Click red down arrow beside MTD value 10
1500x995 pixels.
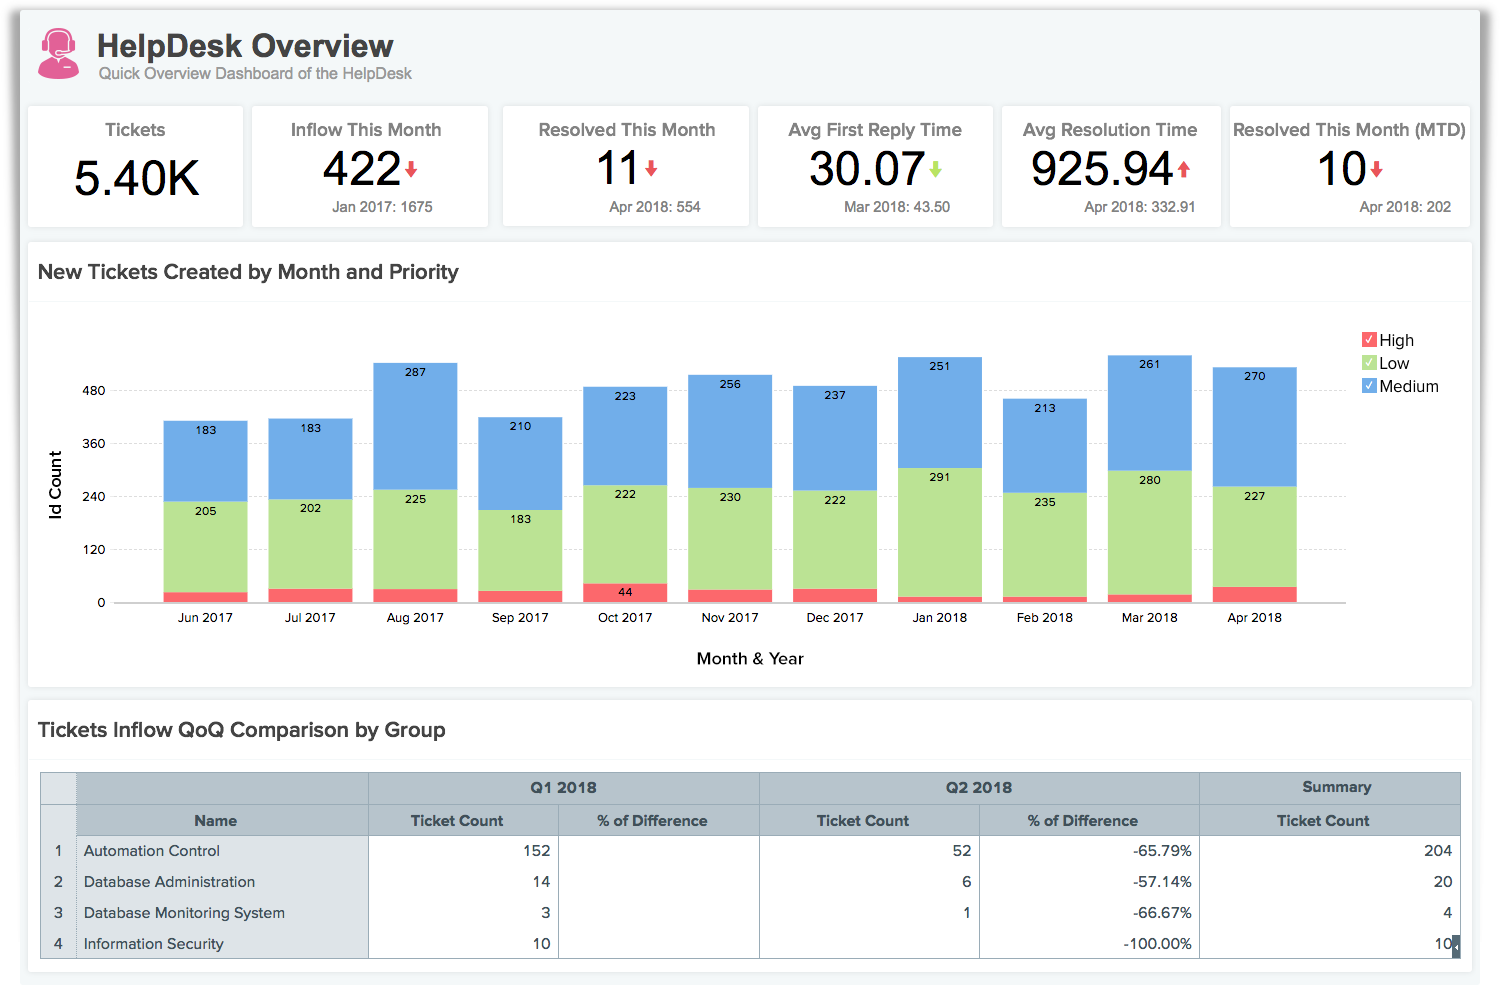pyautogui.click(x=1377, y=169)
